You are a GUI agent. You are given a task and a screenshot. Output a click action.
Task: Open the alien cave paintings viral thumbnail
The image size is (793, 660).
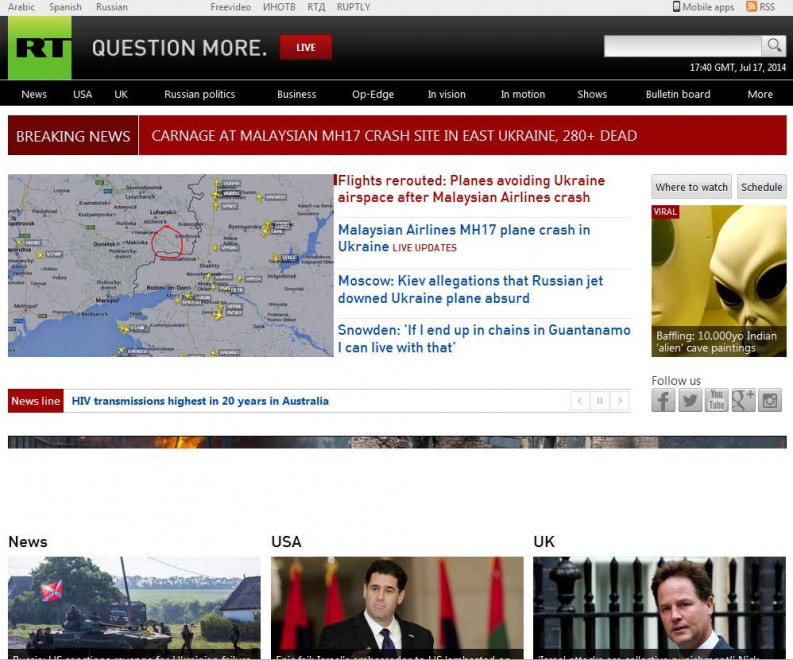tap(719, 281)
